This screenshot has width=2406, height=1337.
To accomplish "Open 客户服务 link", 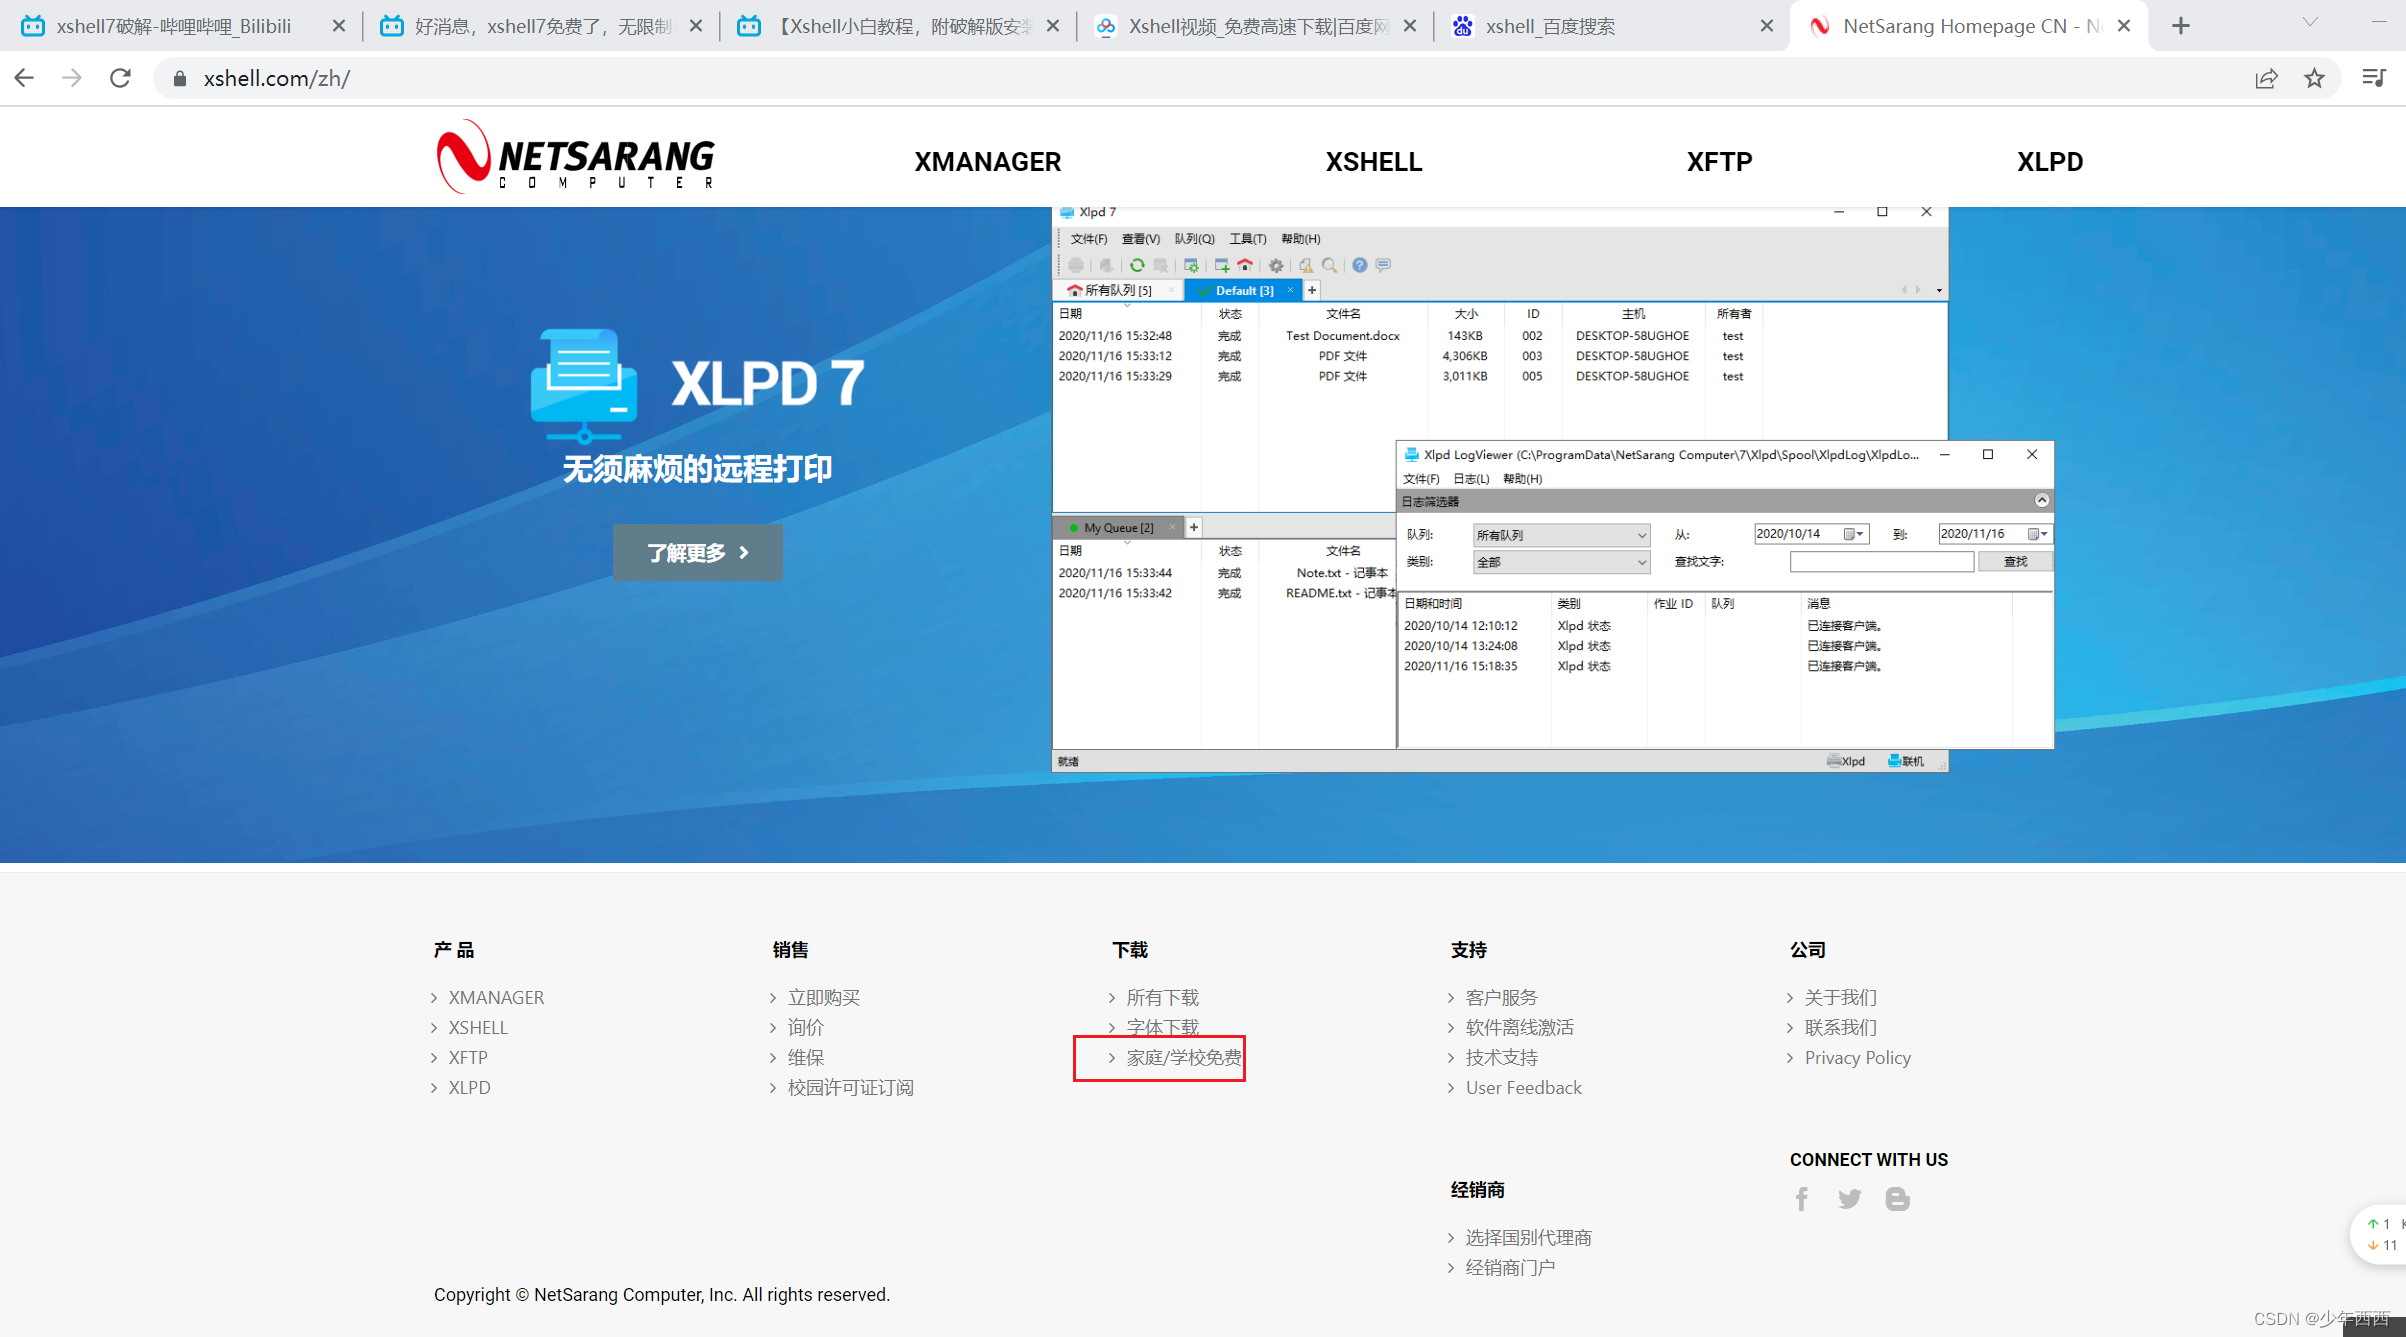I will click(x=1501, y=997).
